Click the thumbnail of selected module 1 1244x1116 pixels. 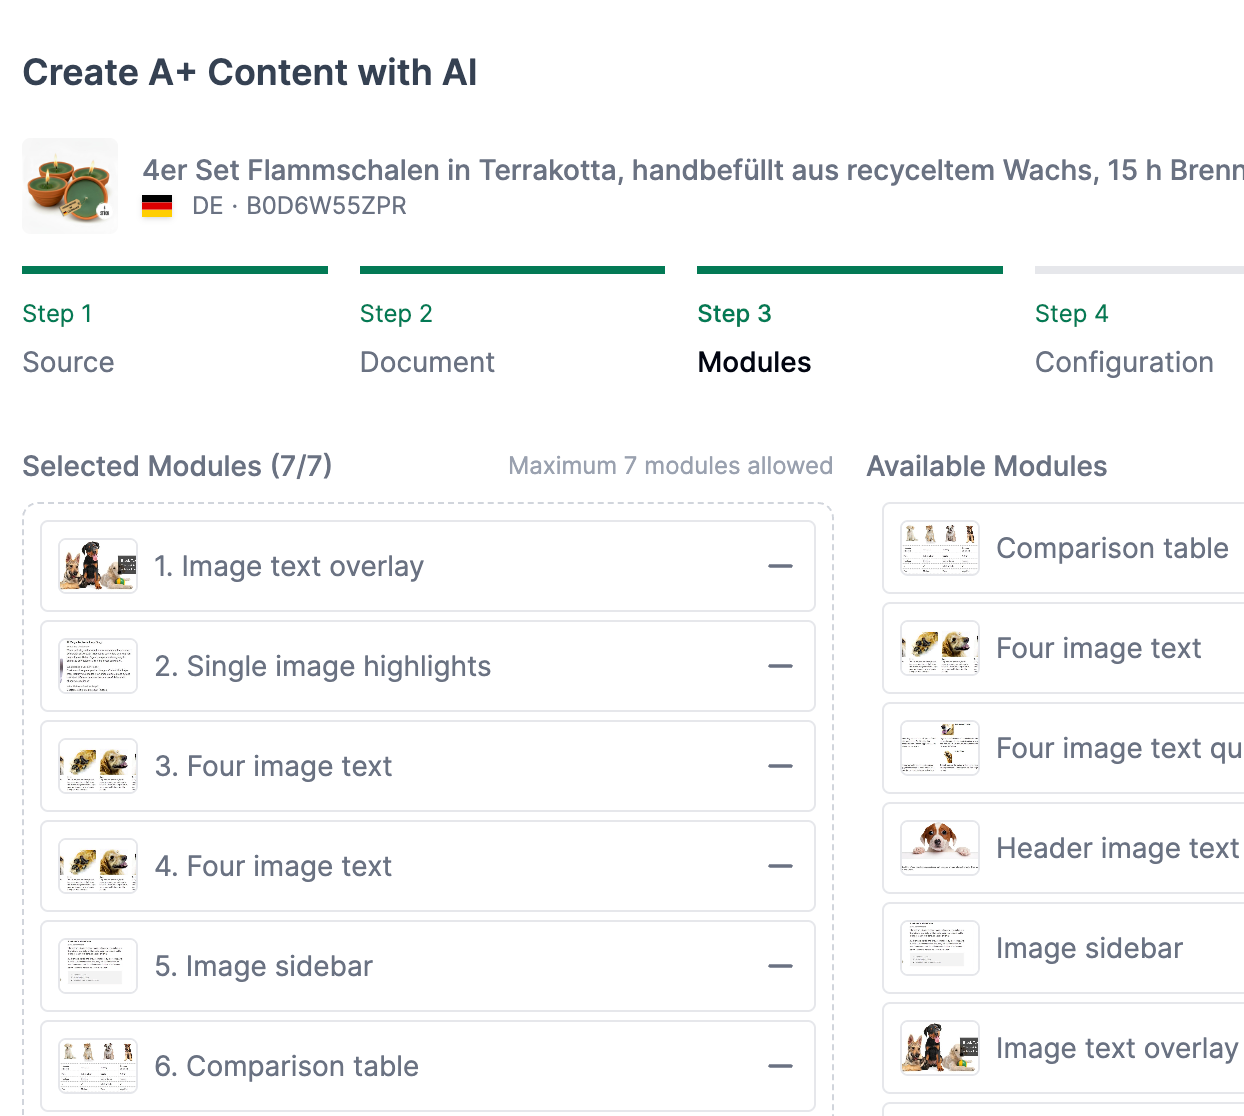(98, 566)
